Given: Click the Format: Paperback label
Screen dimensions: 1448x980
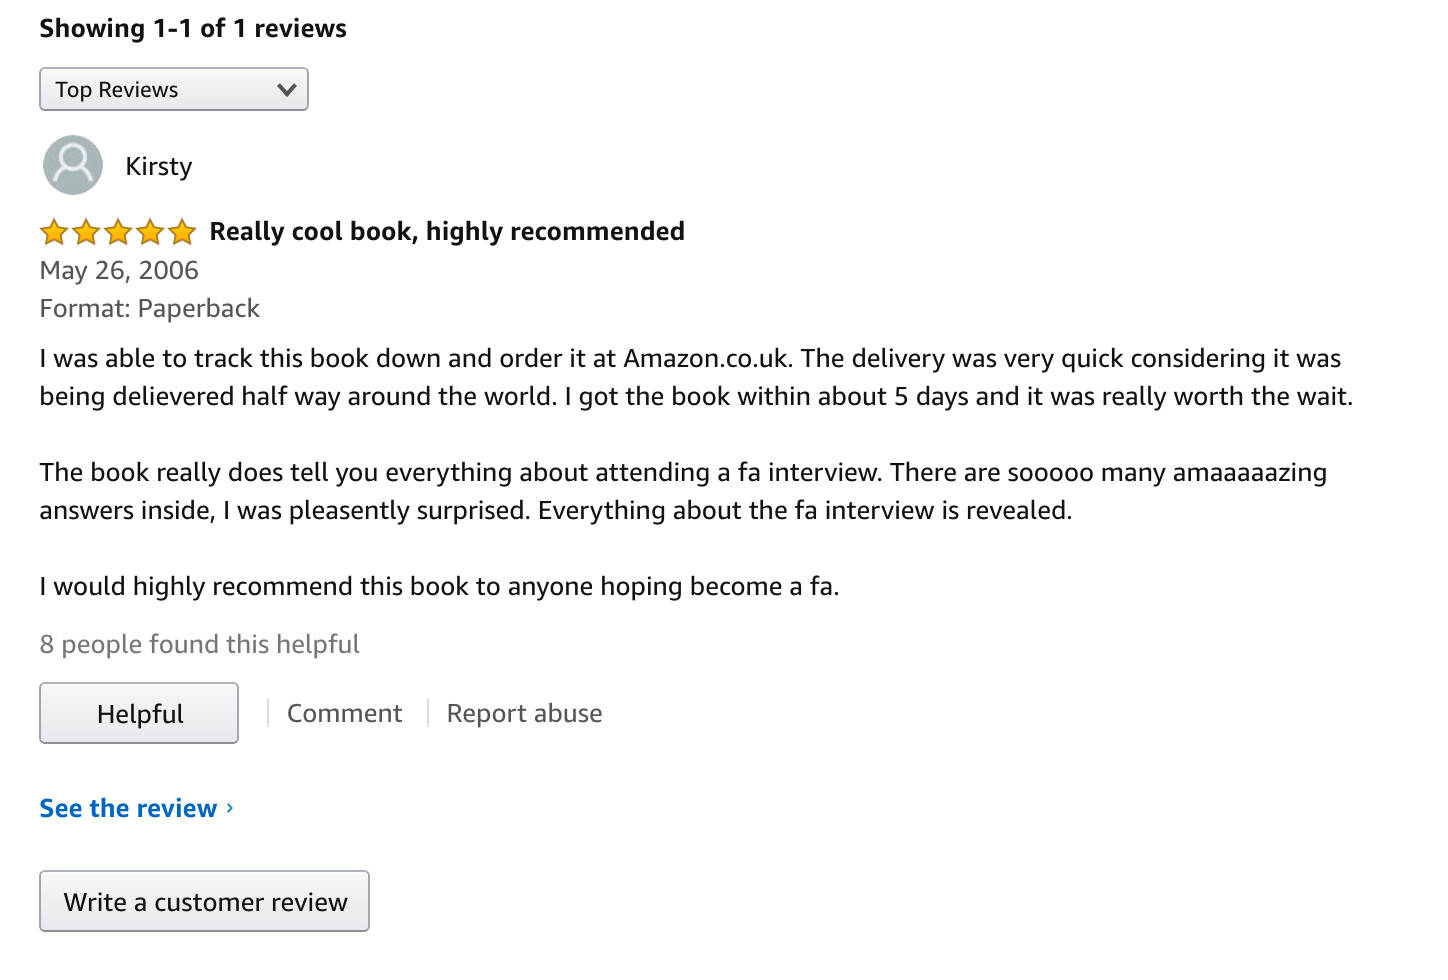Looking at the screenshot, I should (150, 308).
